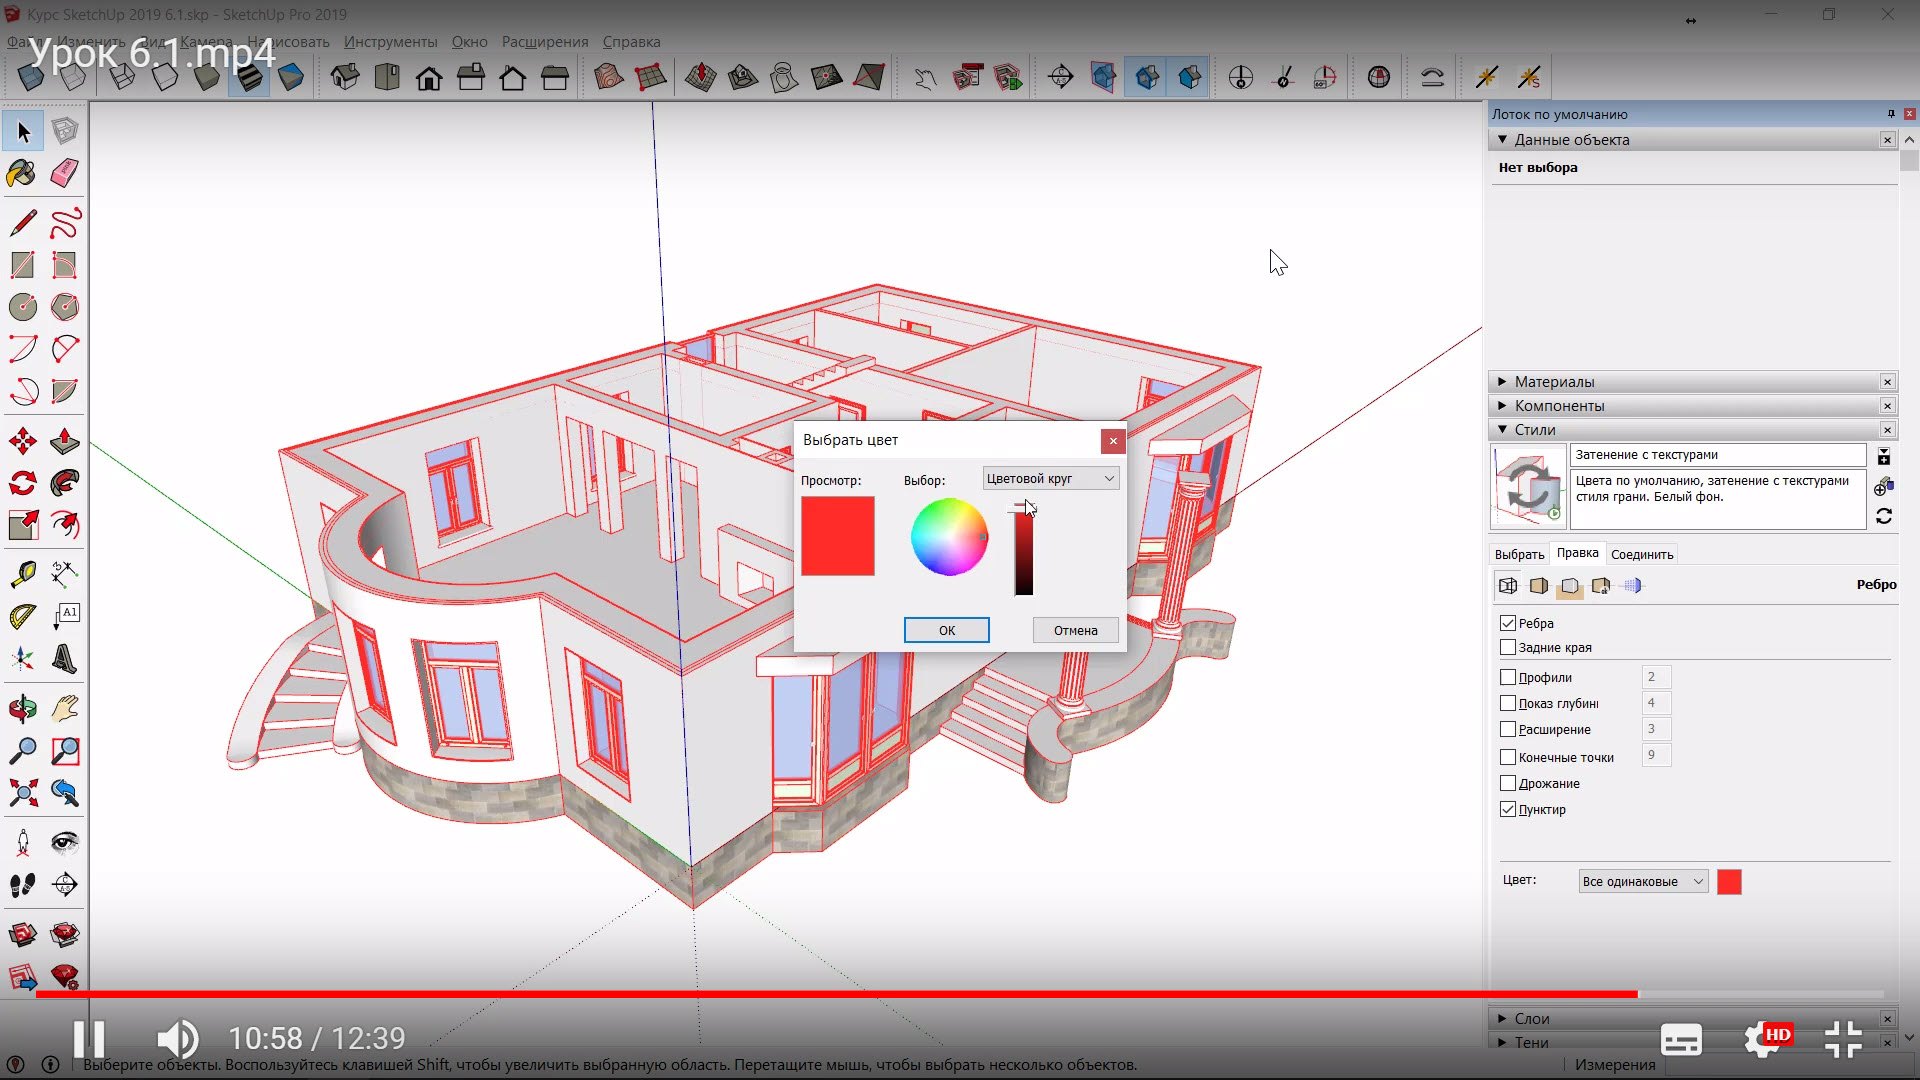Screen dimensions: 1920x1080
Task: Select the Follow Me tool
Action: (x=64, y=483)
